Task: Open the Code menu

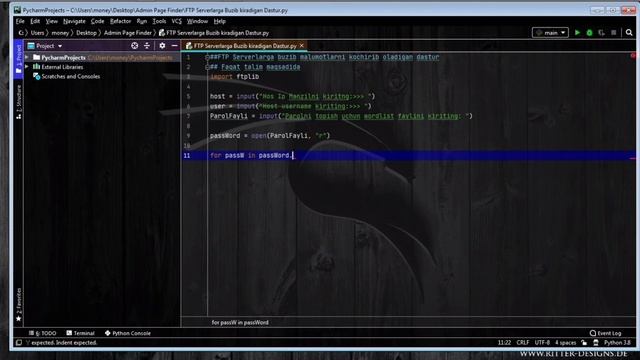Action: tap(98, 21)
